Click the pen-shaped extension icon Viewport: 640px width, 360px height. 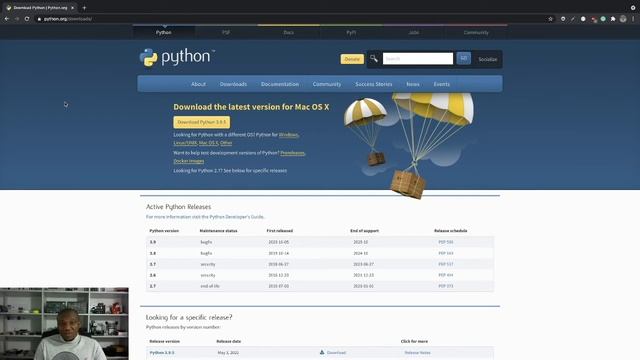(573, 19)
